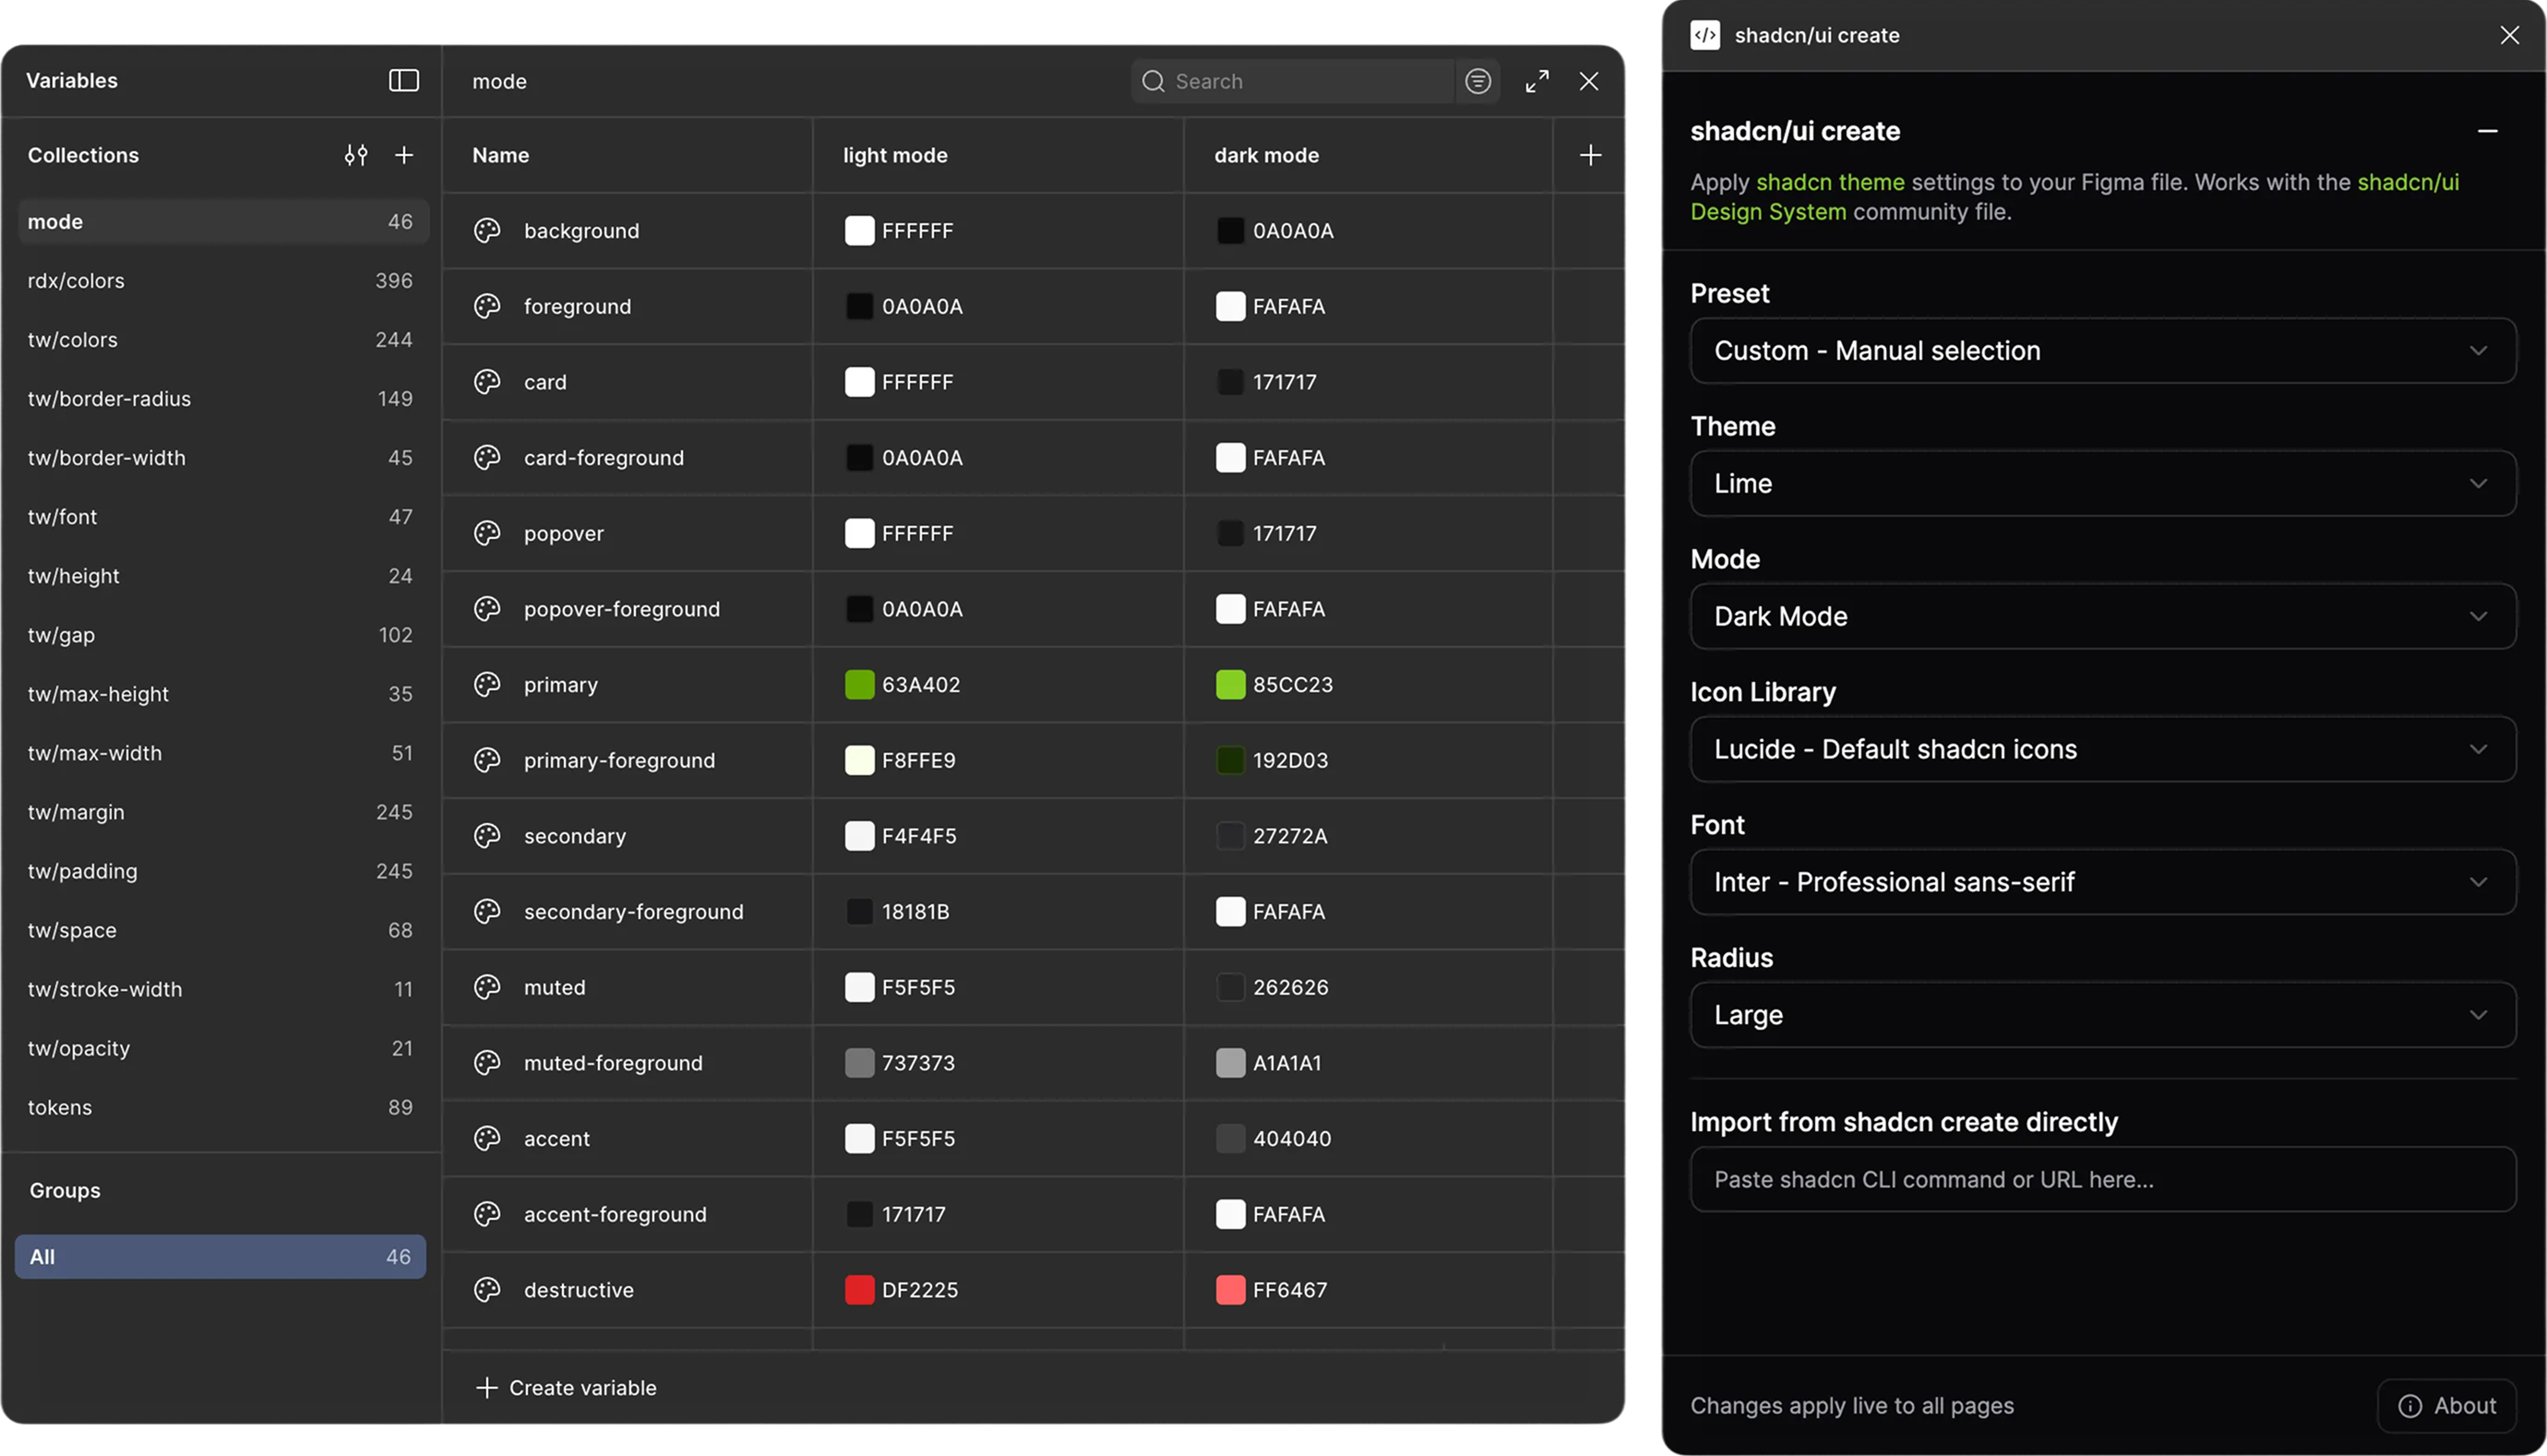The image size is (2547, 1456).
Task: Expand the Radius dropdown set to Large
Action: pyautogui.click(x=2102, y=1015)
